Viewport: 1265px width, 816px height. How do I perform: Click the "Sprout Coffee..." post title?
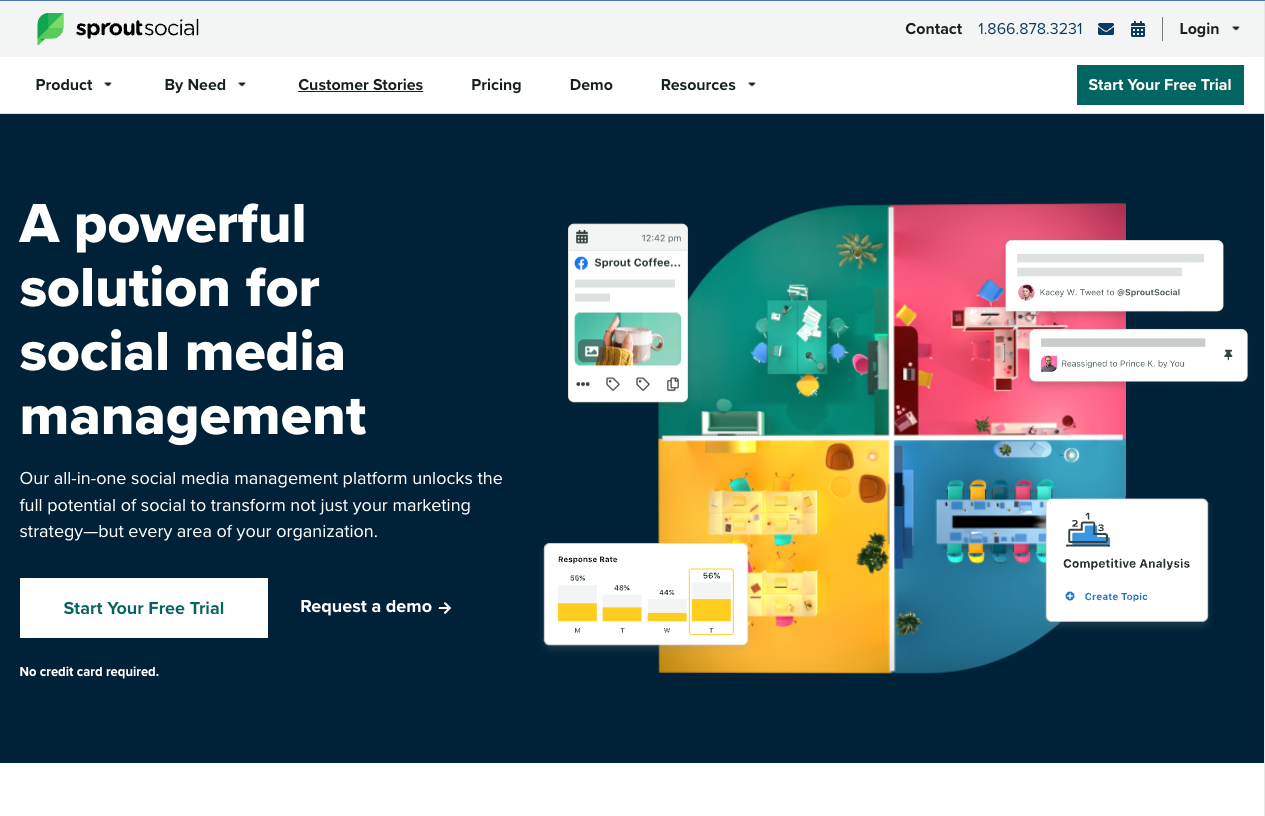[x=637, y=263]
